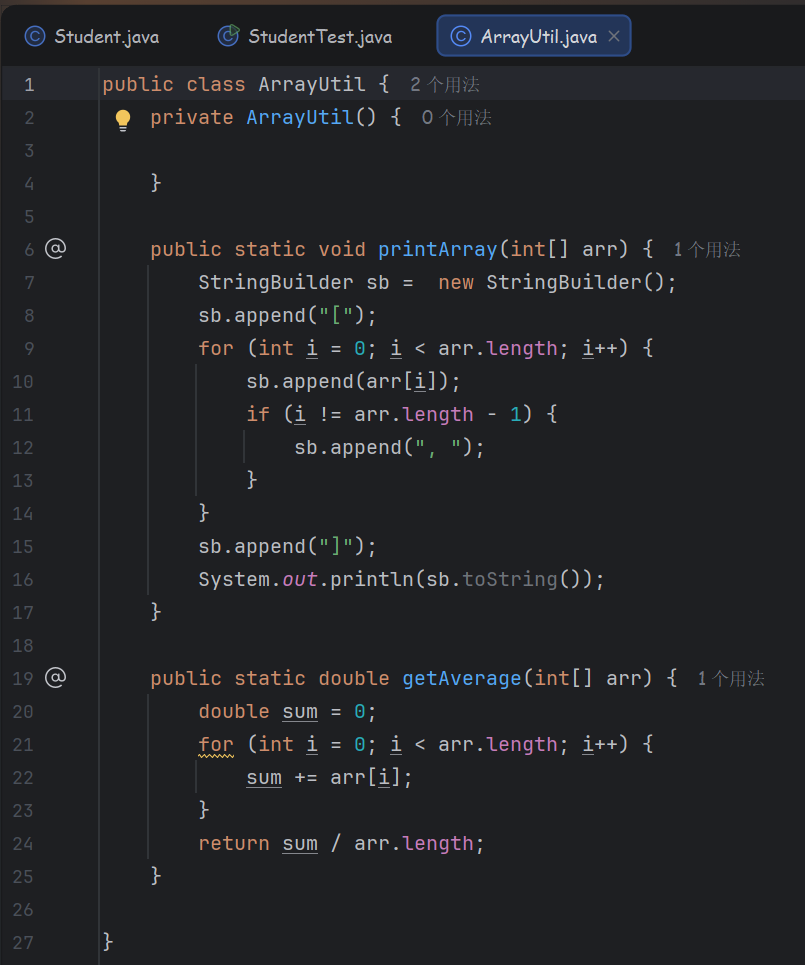Click the 'new StringBuilder()' expression
This screenshot has width=805, height=965.
(x=551, y=282)
